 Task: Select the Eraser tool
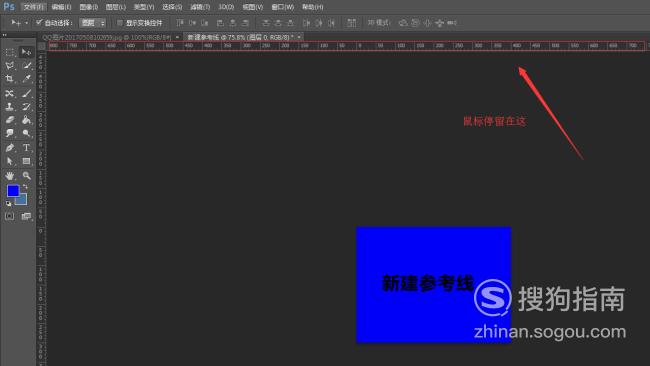click(10, 120)
